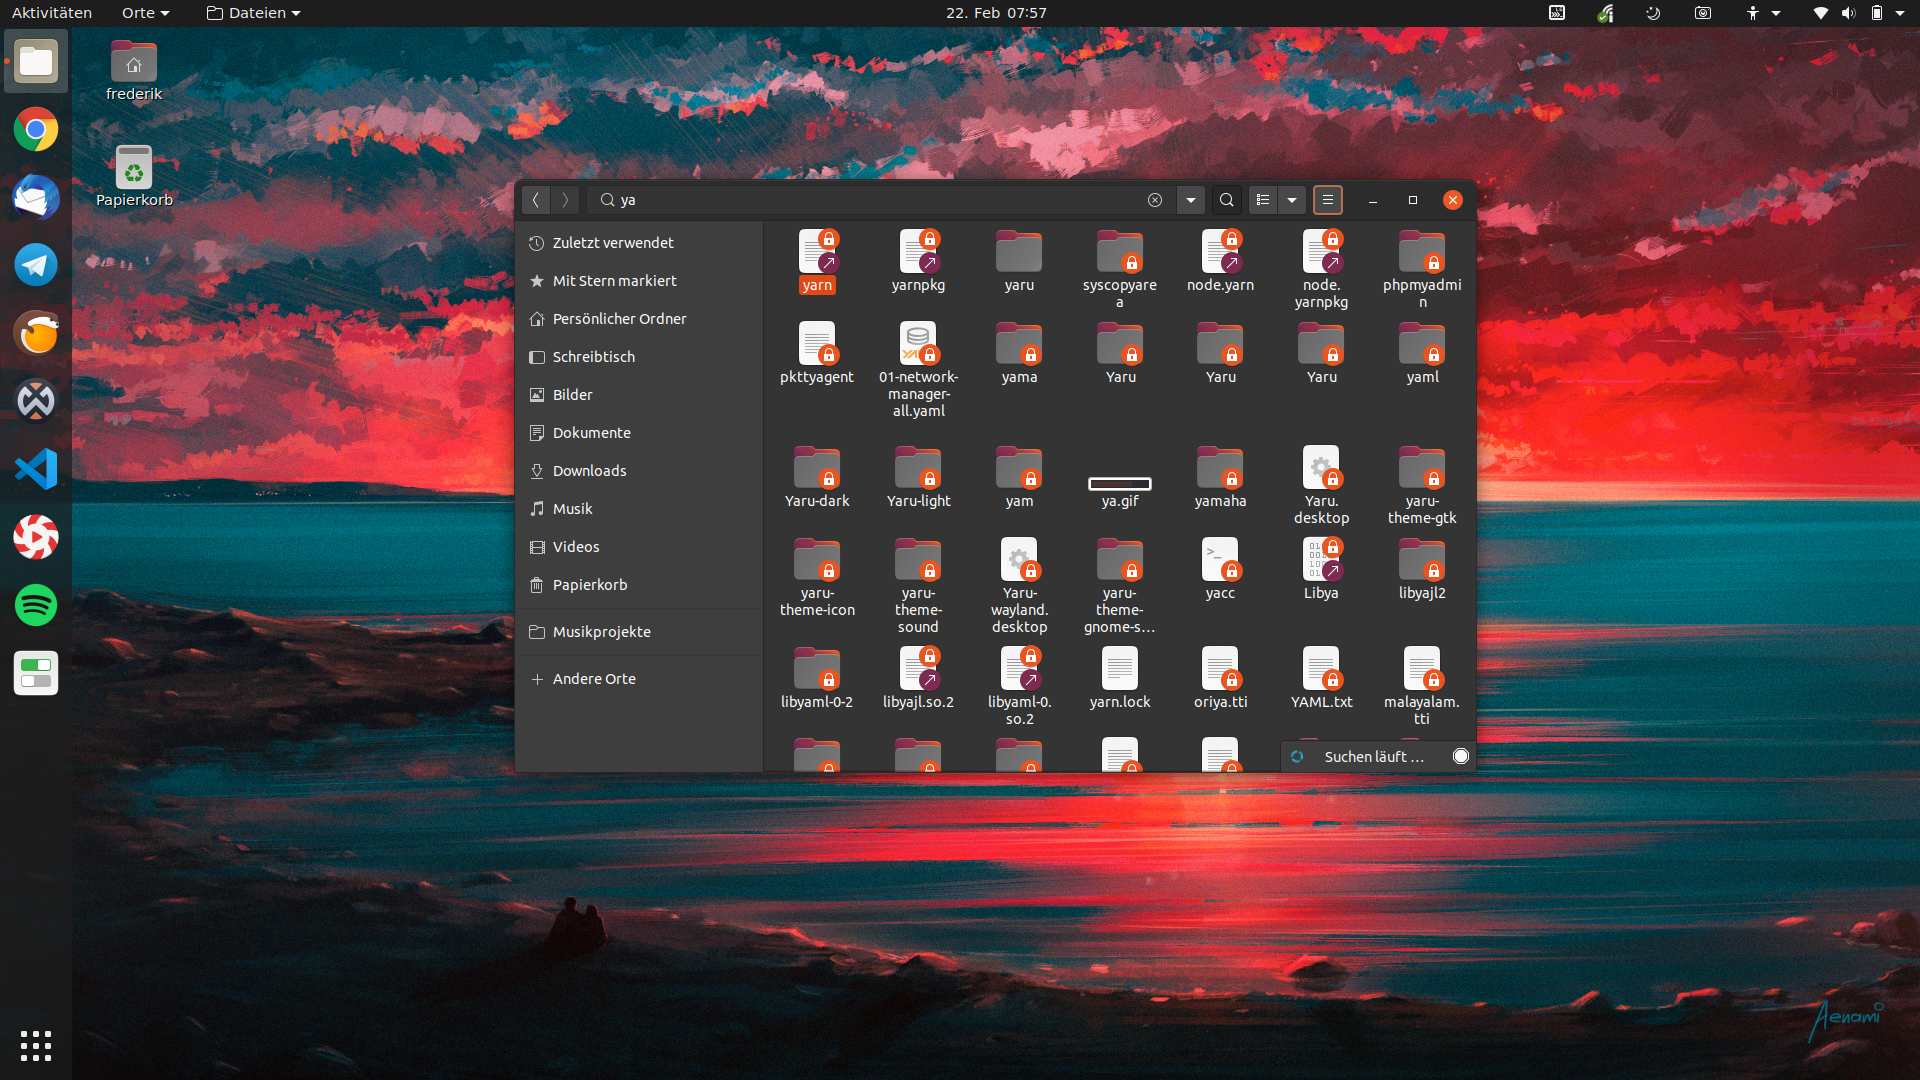The image size is (1920, 1080).
Task: Clear the search field text
Action: (x=1154, y=200)
